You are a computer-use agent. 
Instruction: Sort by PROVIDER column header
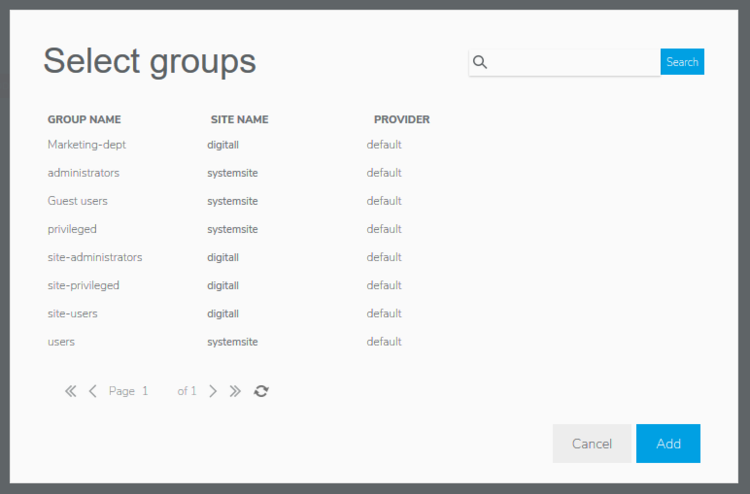tap(402, 120)
